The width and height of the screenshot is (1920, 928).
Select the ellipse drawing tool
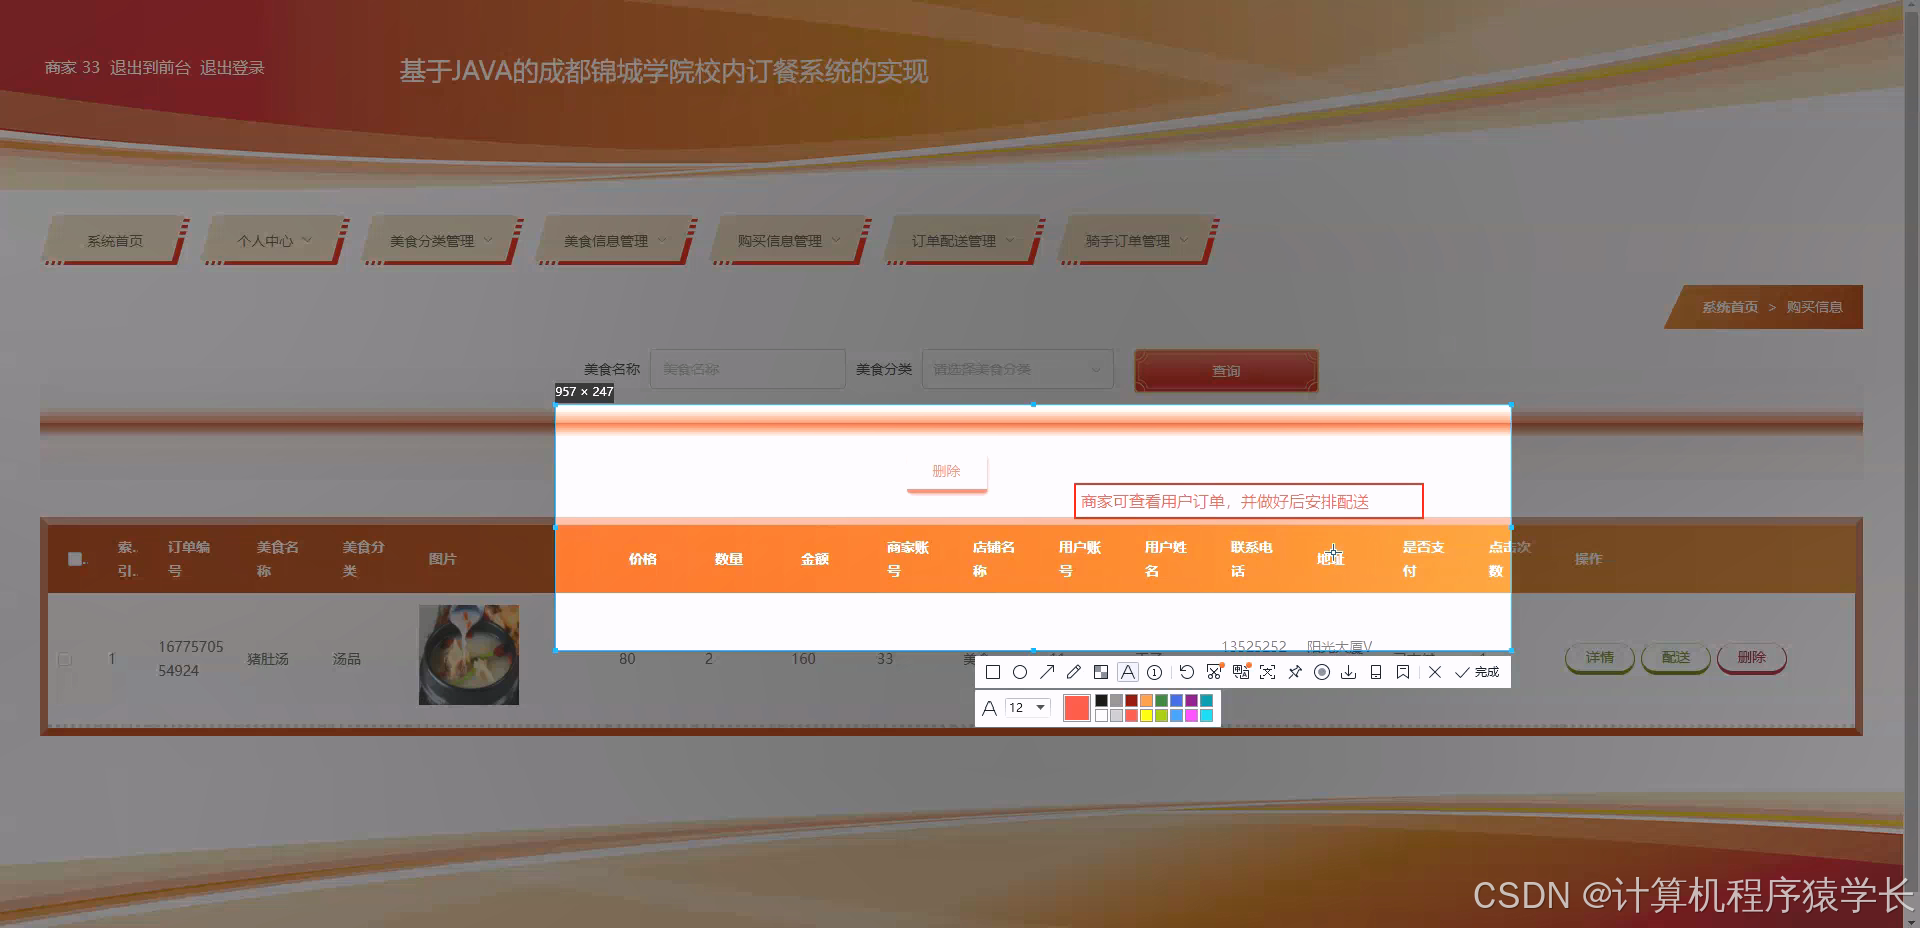click(1020, 672)
